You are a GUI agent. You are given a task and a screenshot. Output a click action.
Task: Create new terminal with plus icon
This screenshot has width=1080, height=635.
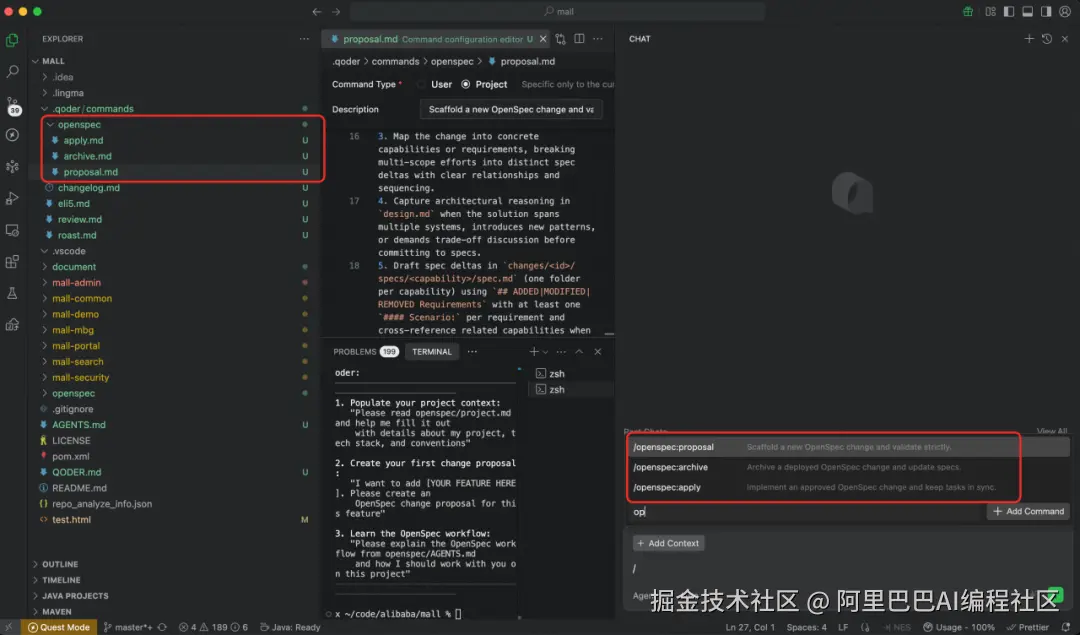tap(534, 352)
